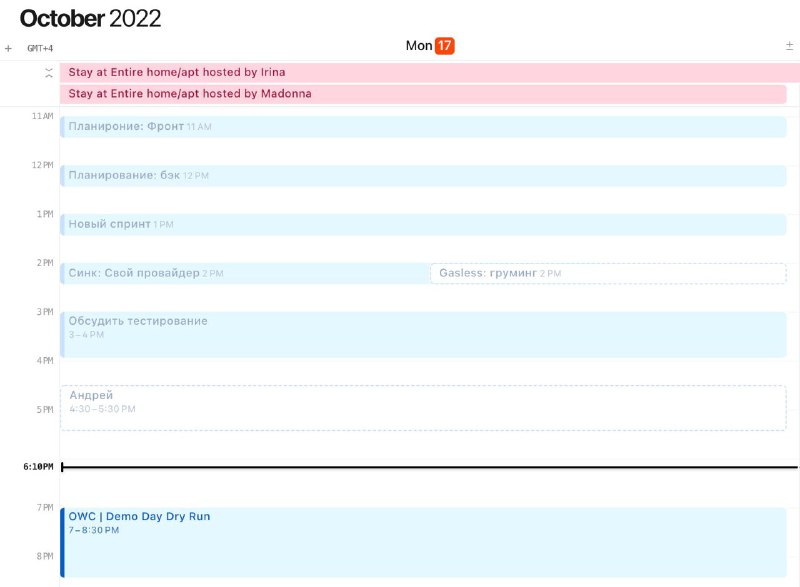Open the OWC | Demo Day Dry Run event

(x=423, y=543)
